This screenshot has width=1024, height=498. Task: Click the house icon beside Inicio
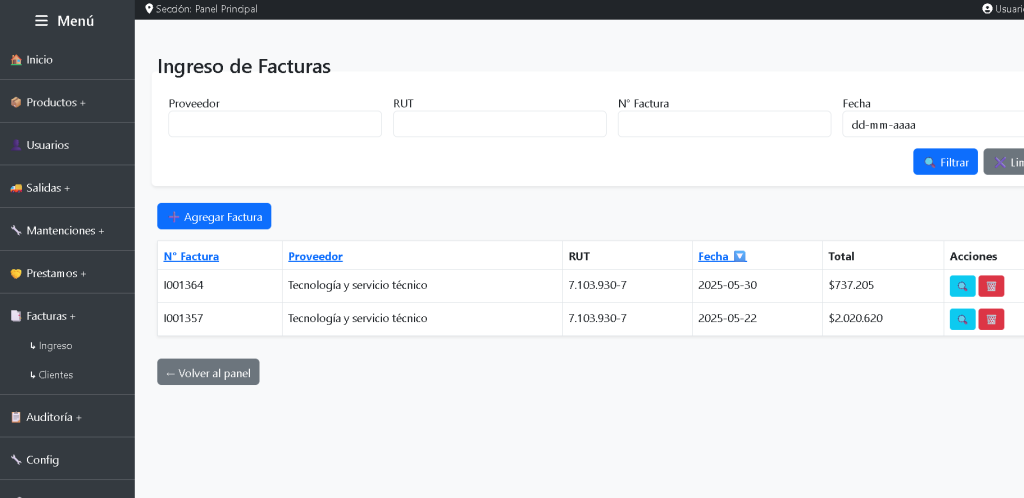point(16,59)
